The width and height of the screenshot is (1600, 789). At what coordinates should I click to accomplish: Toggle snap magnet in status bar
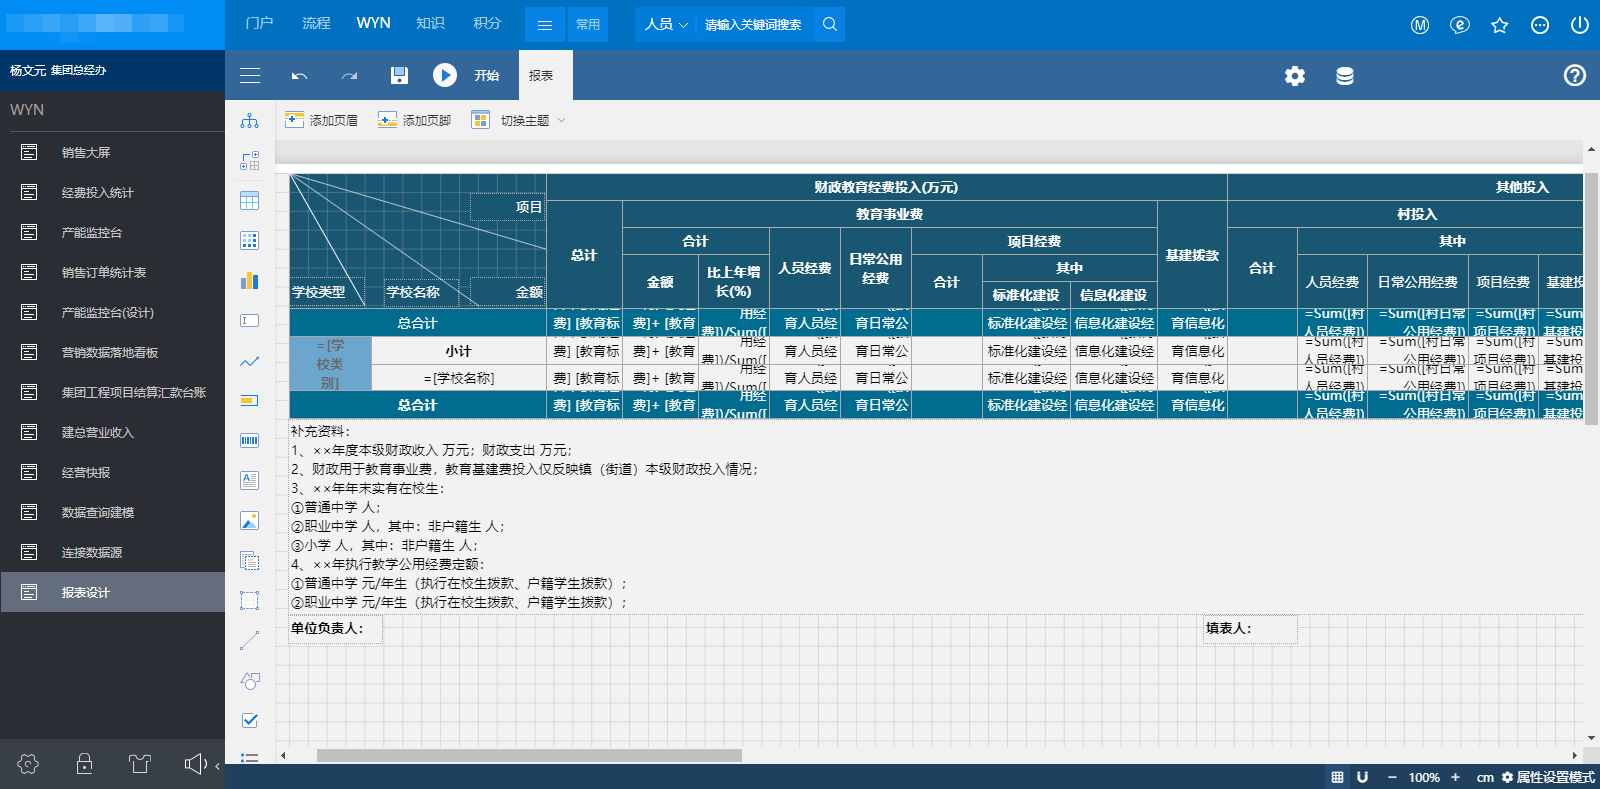(x=1362, y=777)
